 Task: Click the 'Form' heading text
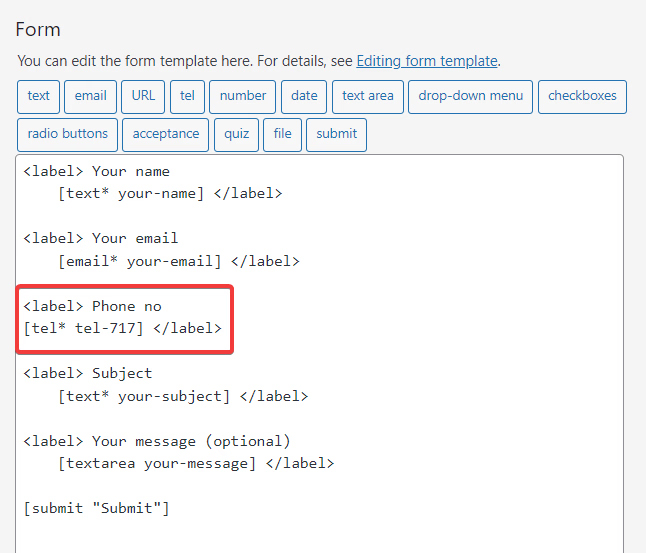pyautogui.click(x=38, y=30)
